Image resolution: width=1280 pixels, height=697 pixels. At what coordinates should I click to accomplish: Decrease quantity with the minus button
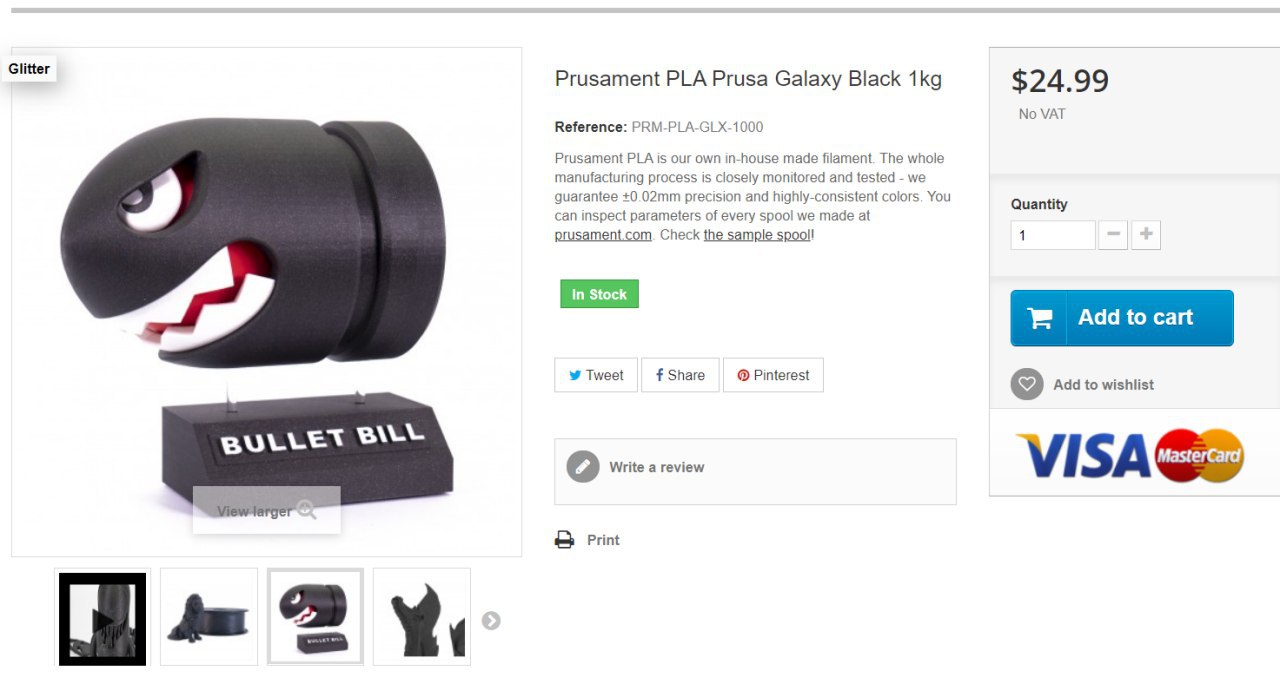(x=1113, y=235)
